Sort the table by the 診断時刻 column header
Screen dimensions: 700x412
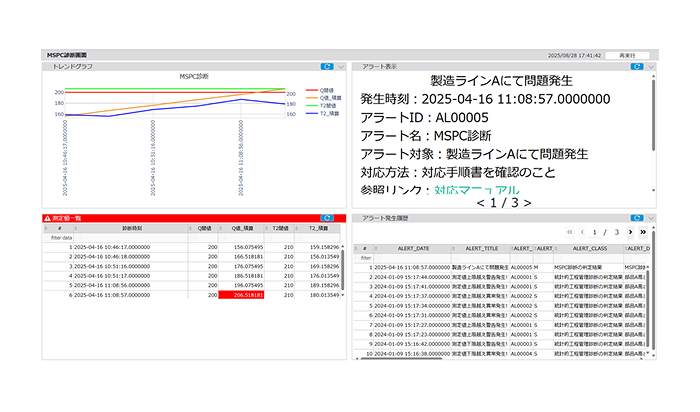[x=129, y=228]
